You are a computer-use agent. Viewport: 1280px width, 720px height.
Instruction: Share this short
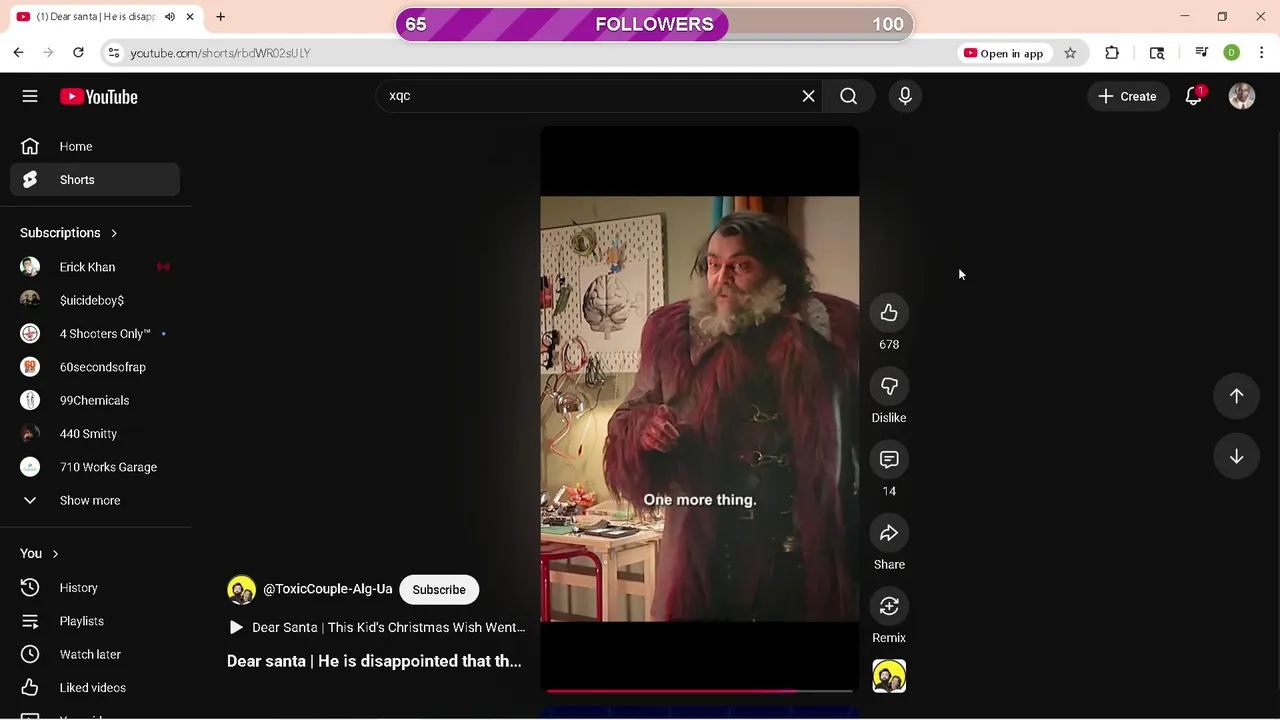(x=889, y=533)
